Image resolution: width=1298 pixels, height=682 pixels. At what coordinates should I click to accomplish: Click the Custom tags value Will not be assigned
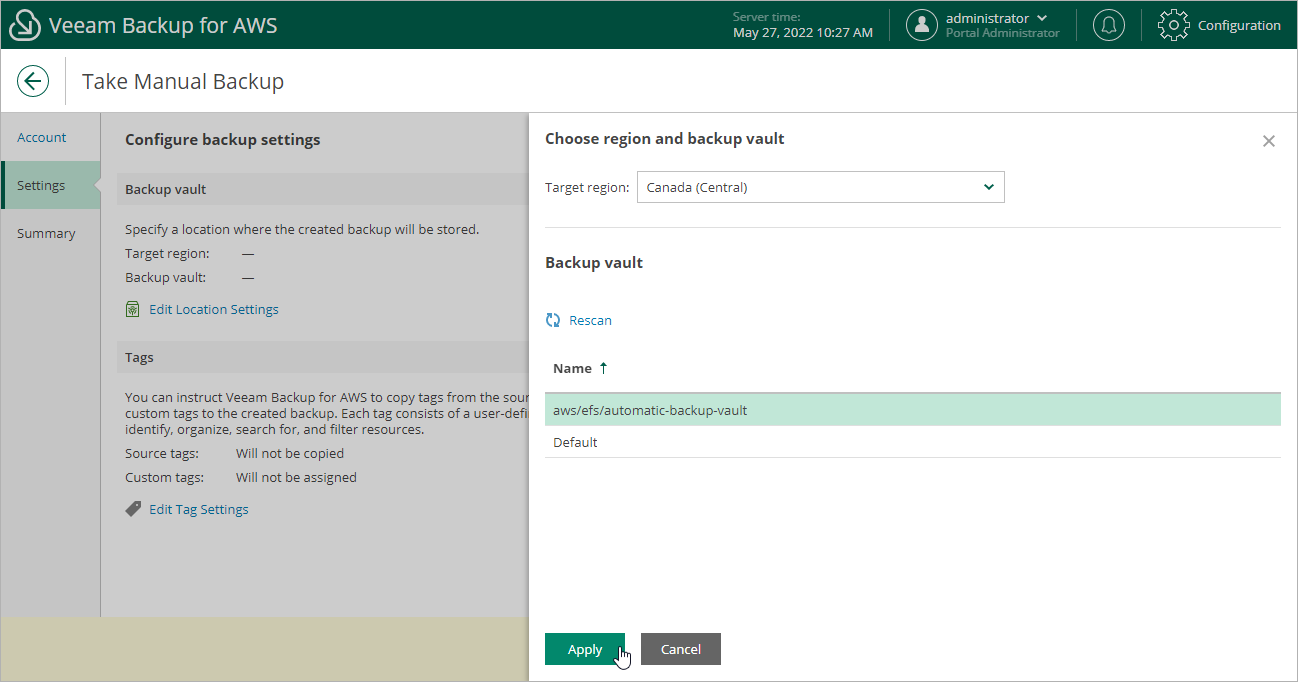[x=296, y=477]
